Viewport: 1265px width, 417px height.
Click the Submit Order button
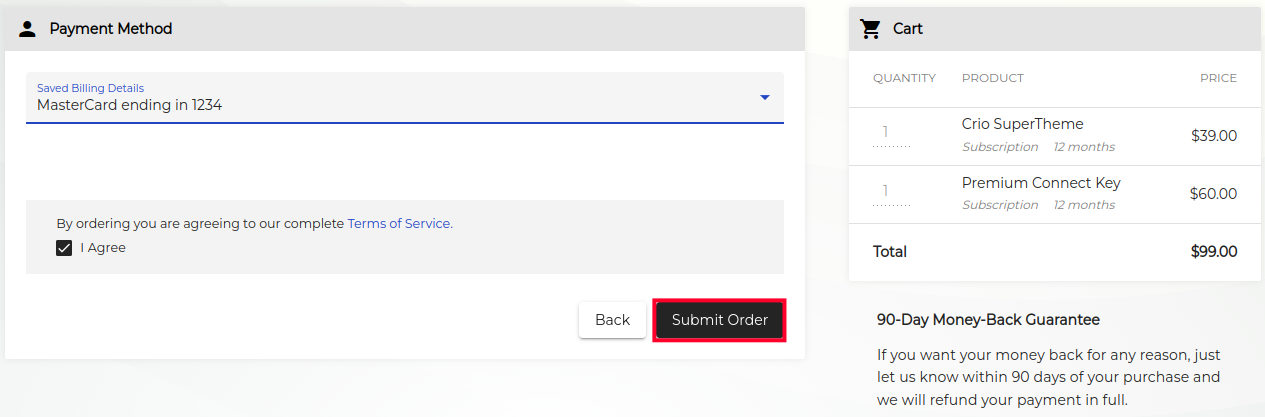719,320
